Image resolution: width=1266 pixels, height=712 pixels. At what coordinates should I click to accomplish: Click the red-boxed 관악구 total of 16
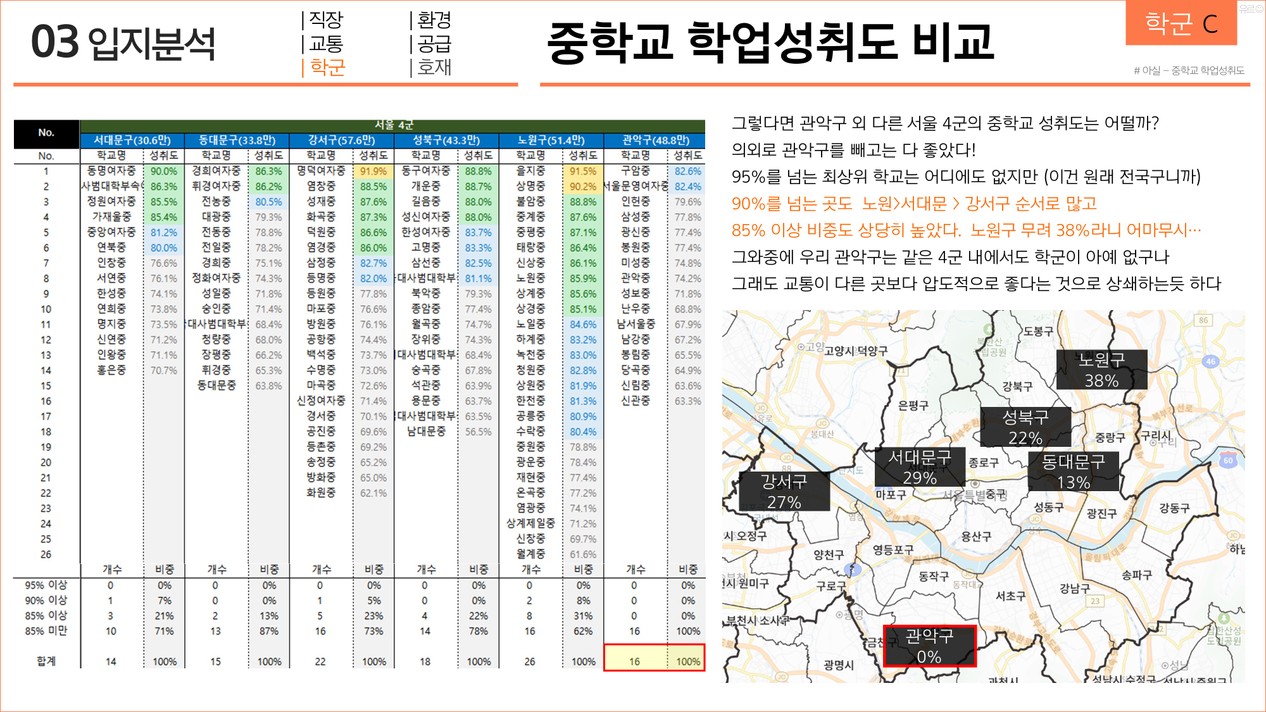(636, 661)
